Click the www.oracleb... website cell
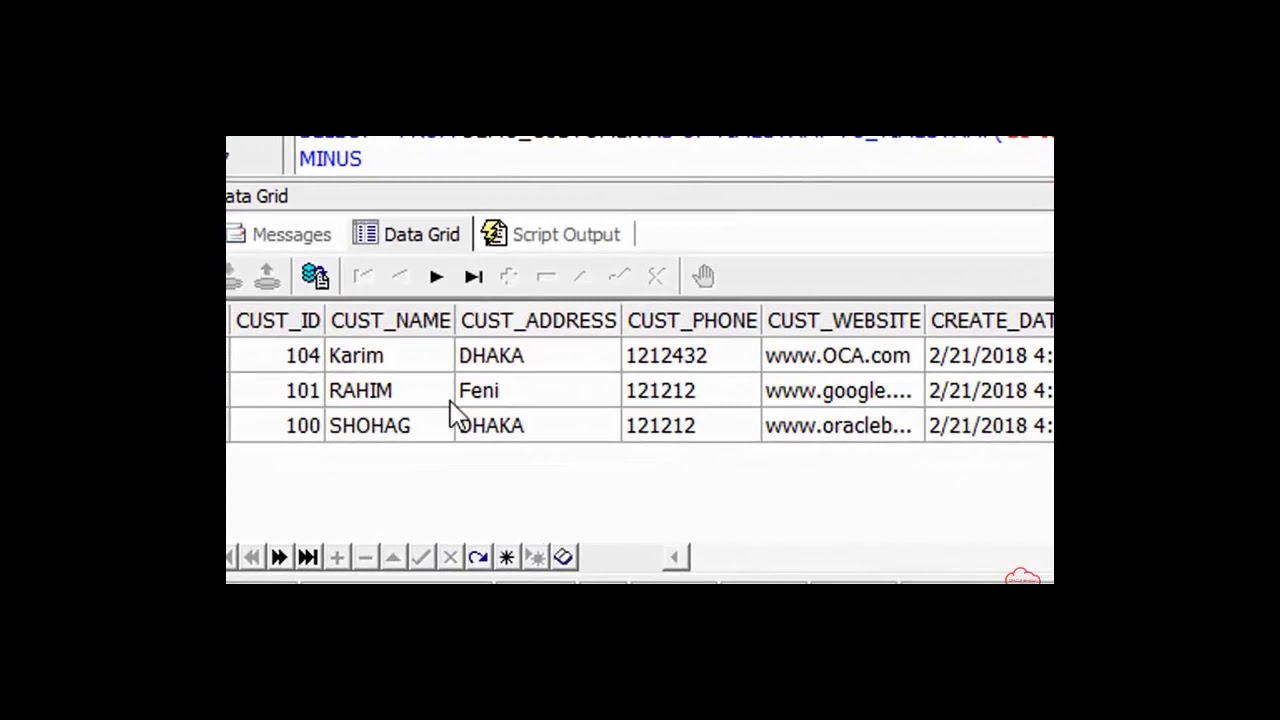This screenshot has height=720, width=1280. coord(843,425)
